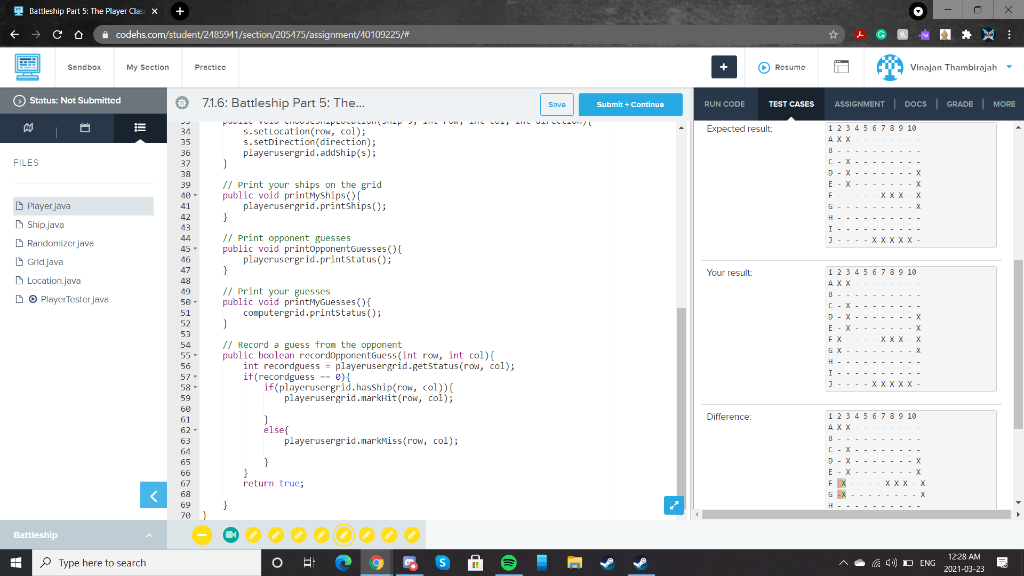Click the teal video camera icon
The height and width of the screenshot is (576, 1024).
click(231, 535)
